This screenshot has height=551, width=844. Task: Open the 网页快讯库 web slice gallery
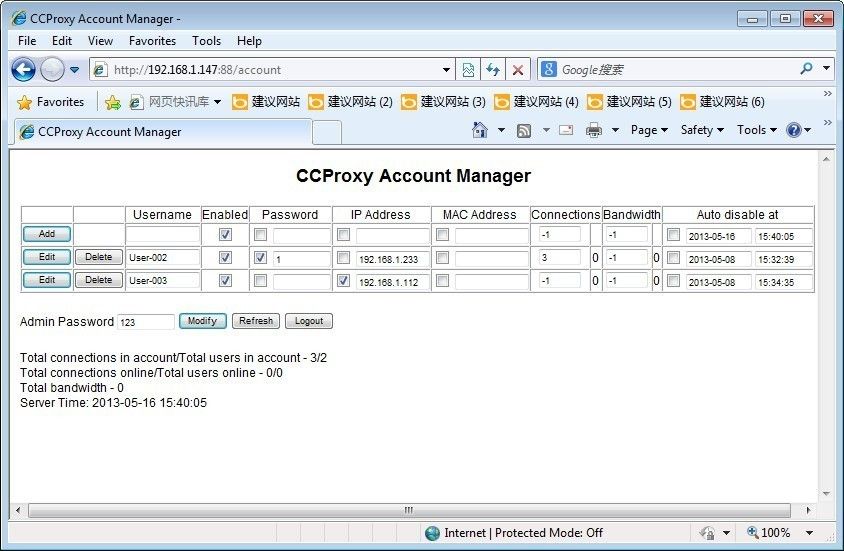(x=175, y=102)
